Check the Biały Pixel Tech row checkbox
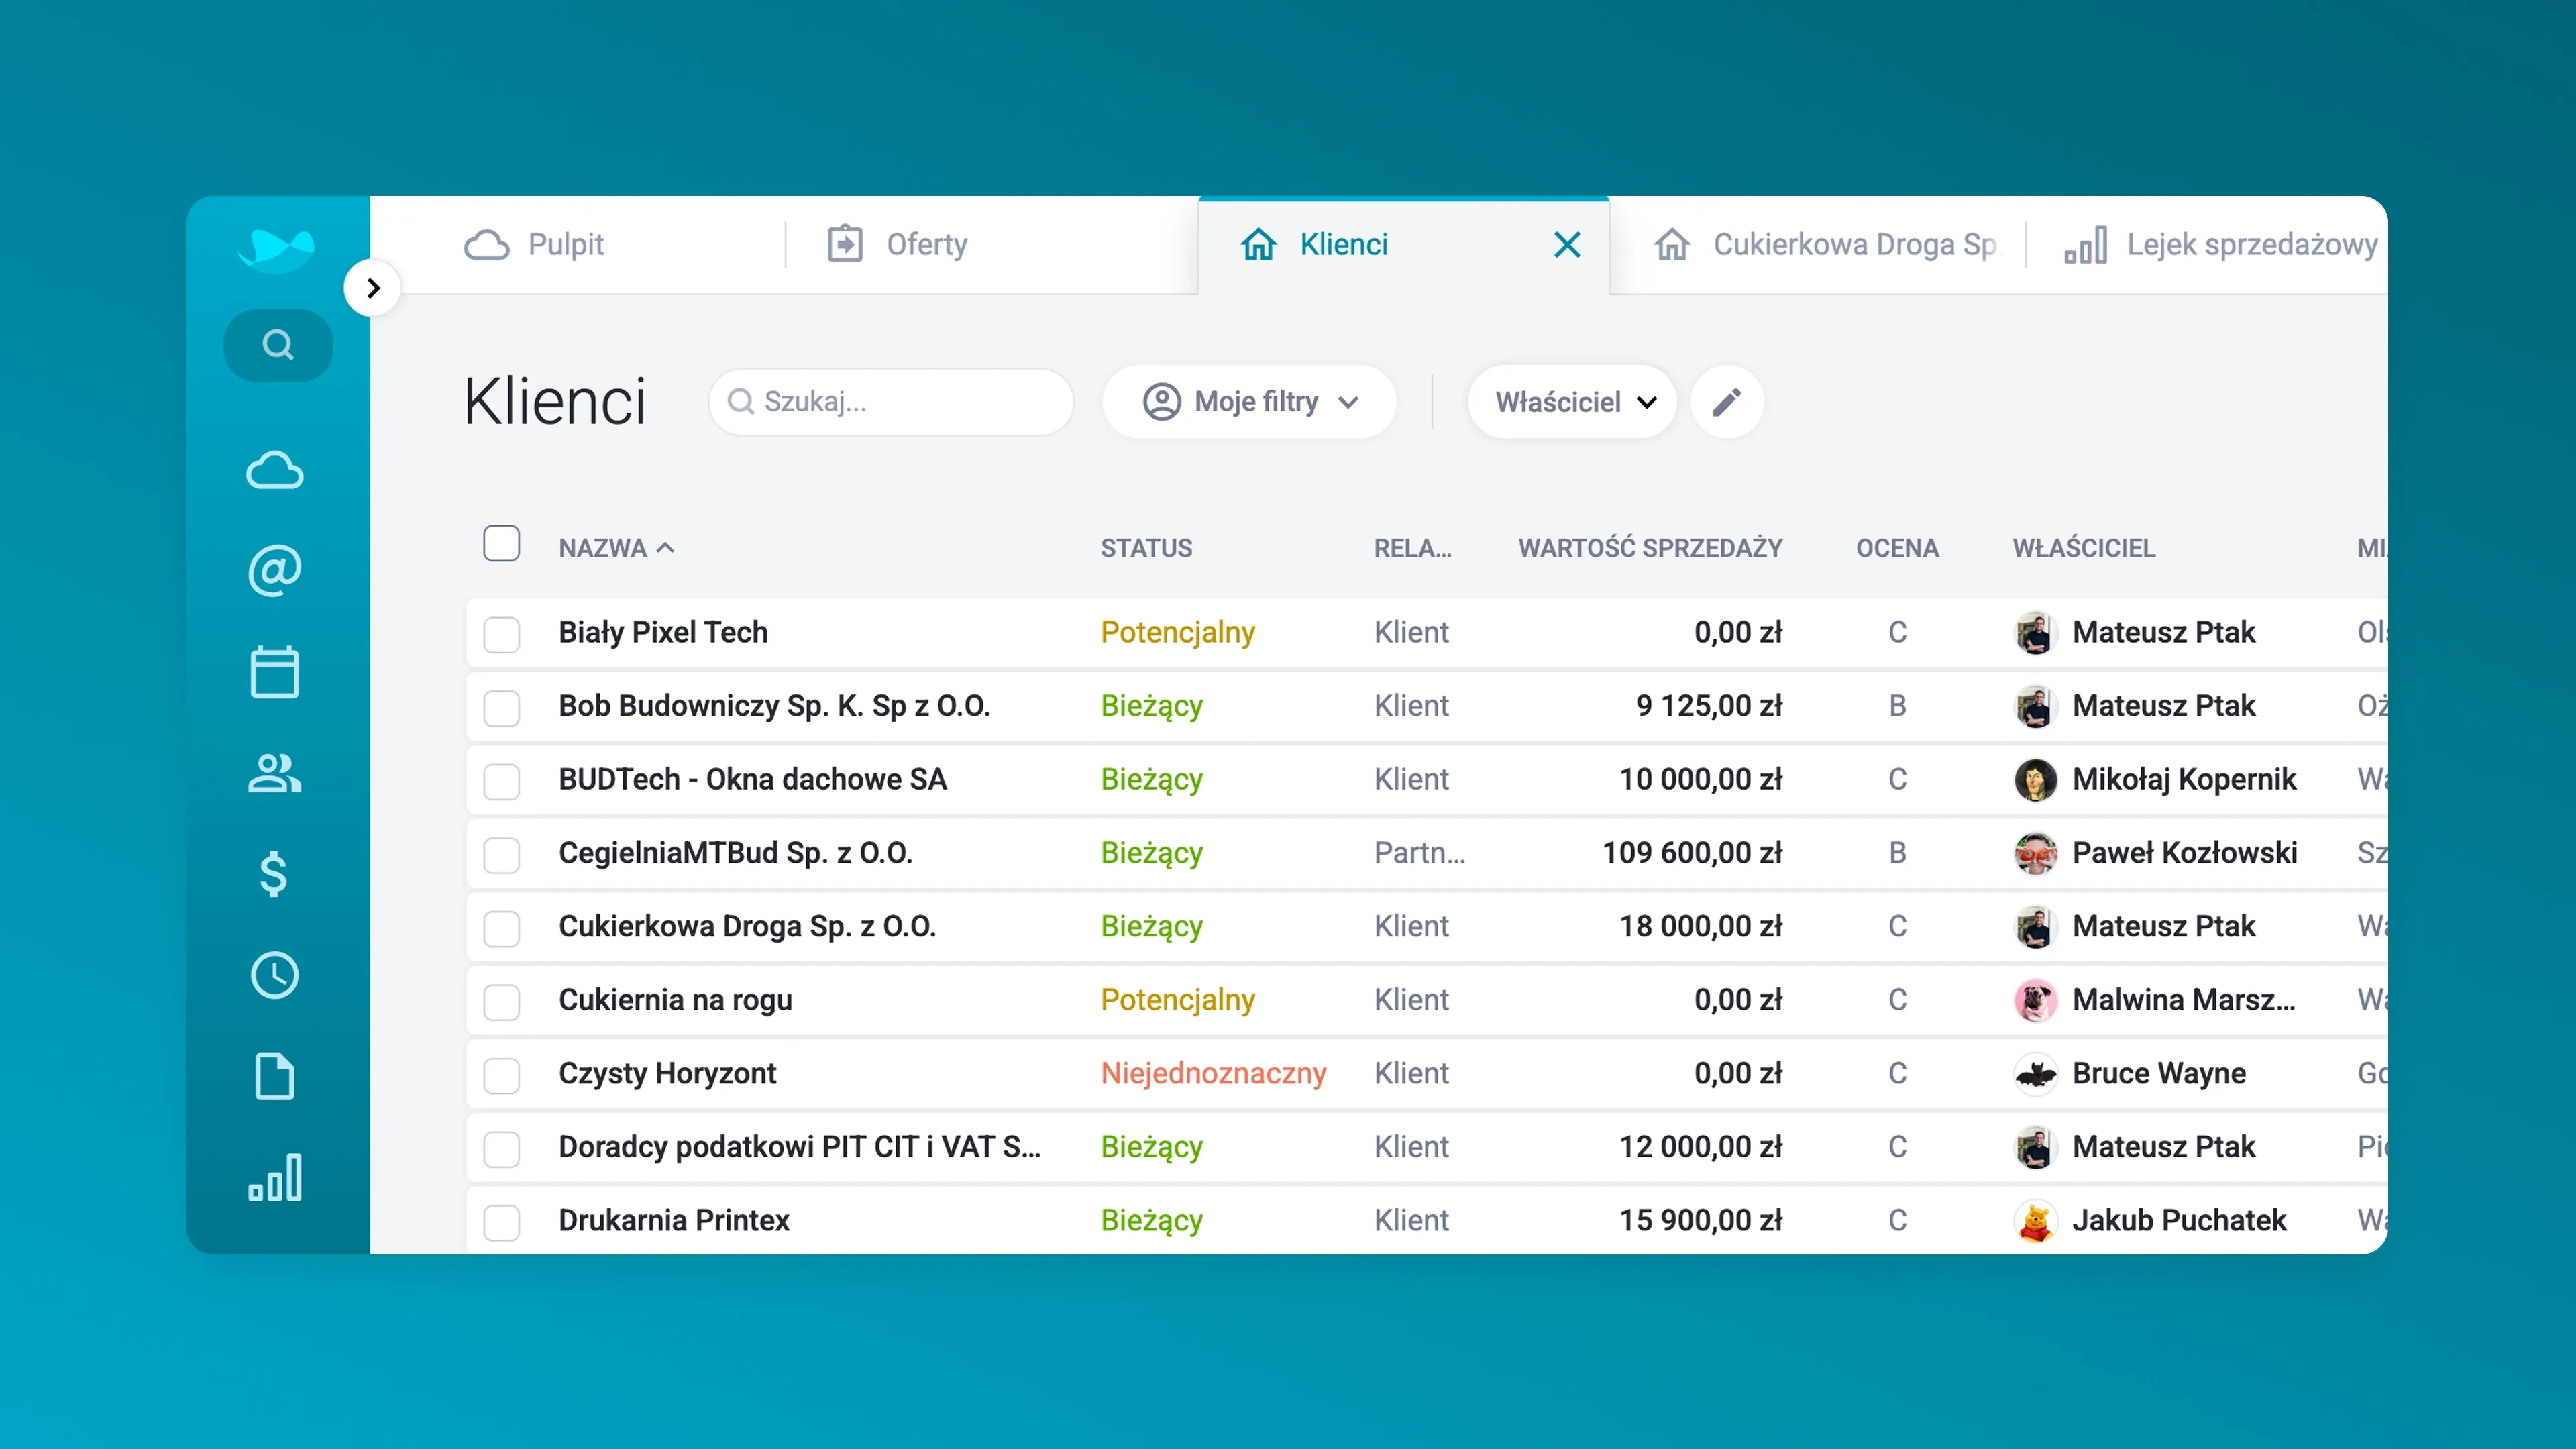2576x1449 pixels. pyautogui.click(x=501, y=633)
